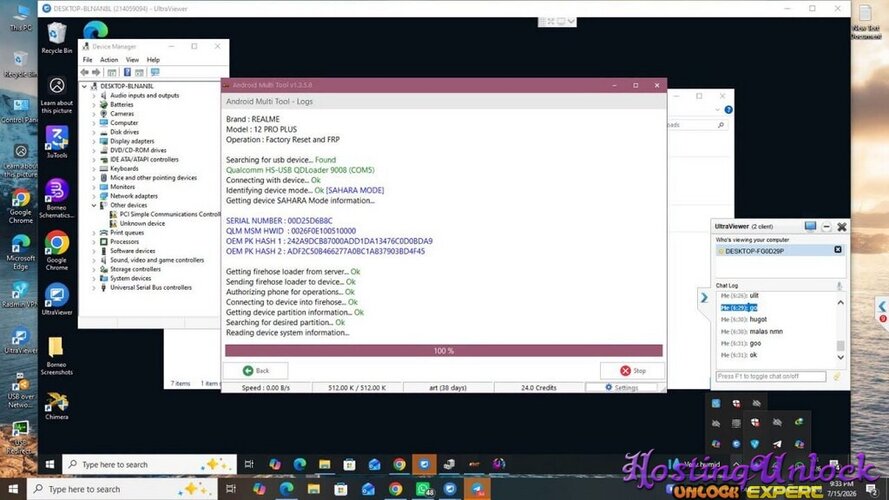
Task: Select DESKTOP-FG0D29P in the viewing list
Action: pyautogui.click(x=779, y=251)
